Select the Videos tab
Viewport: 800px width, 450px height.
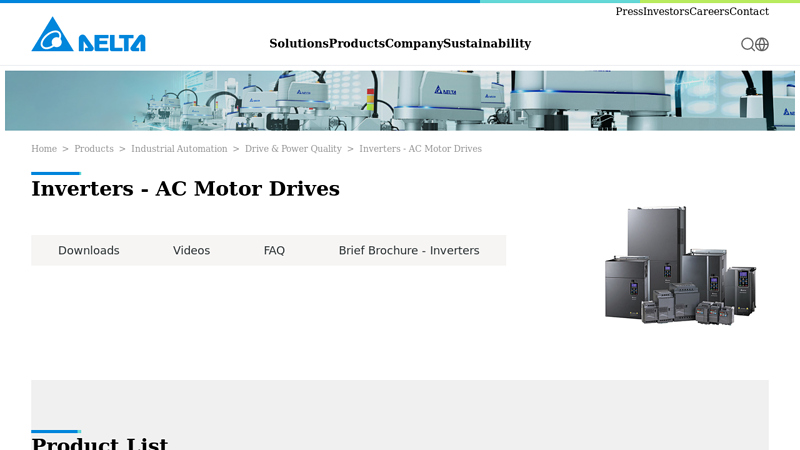point(191,251)
